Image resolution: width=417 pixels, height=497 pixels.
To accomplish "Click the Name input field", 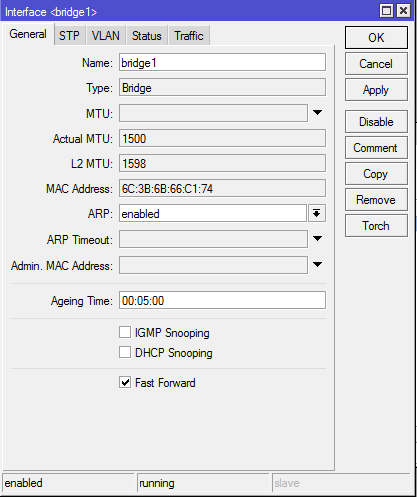I will point(222,62).
